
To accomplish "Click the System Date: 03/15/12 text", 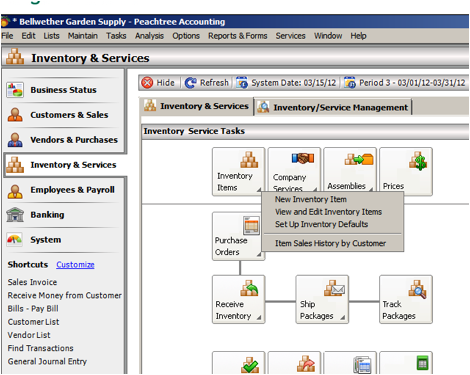I will (294, 83).
